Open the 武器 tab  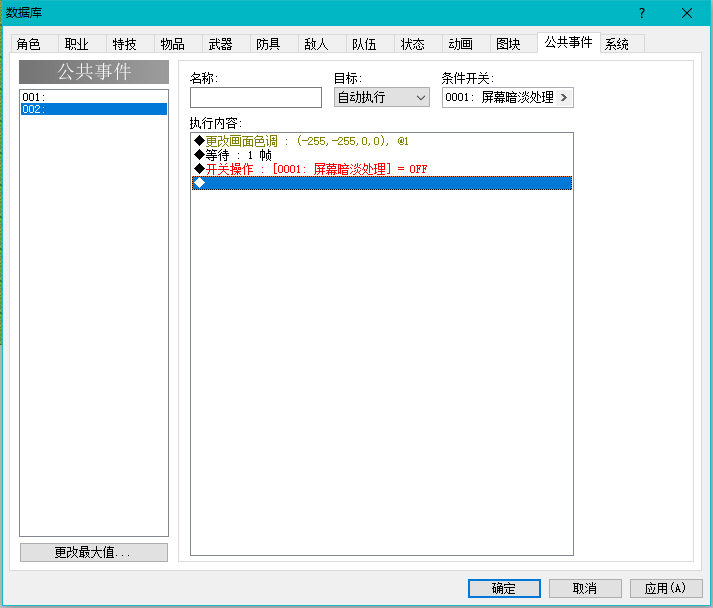coord(226,44)
